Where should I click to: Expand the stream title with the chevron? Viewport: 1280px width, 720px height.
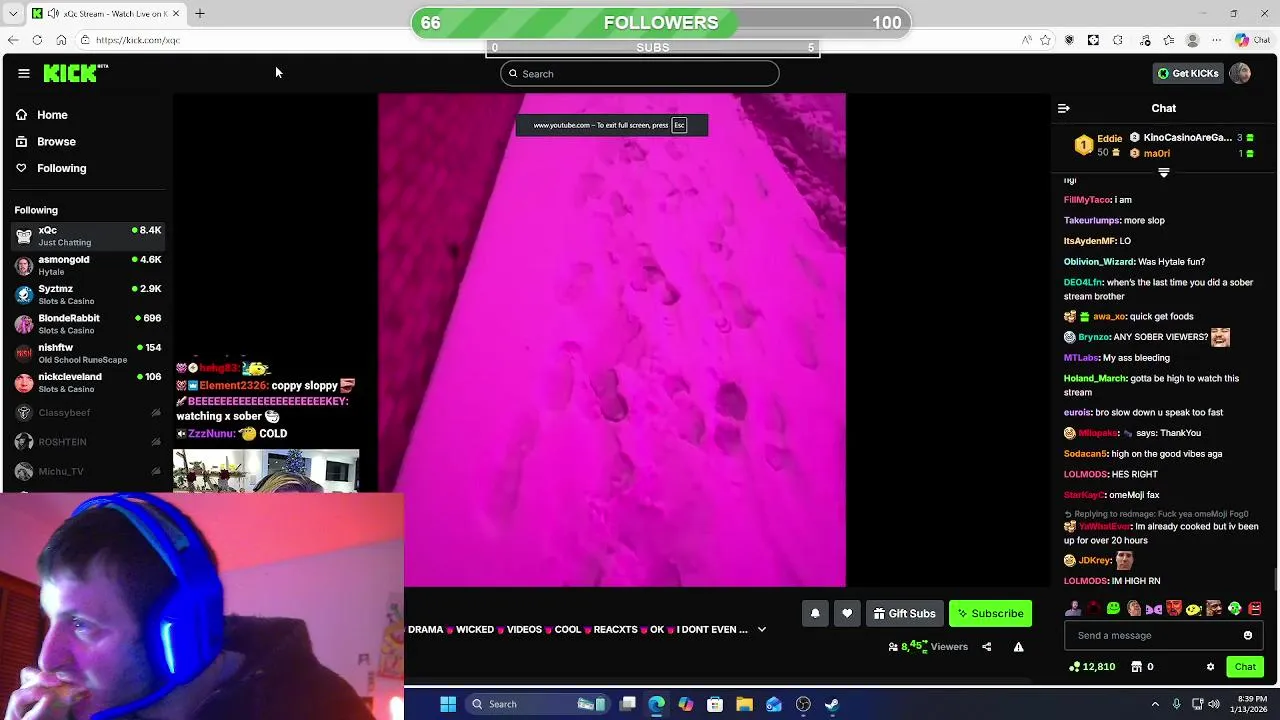point(762,629)
